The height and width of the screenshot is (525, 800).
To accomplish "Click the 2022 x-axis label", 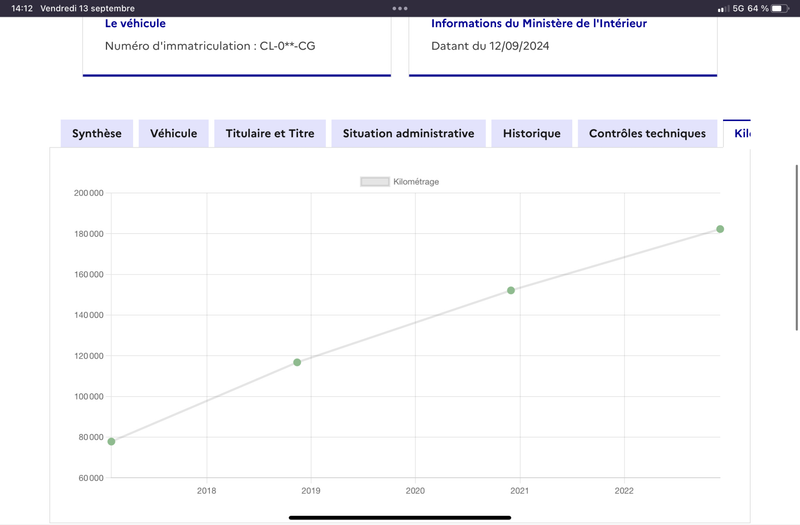I will pos(624,491).
